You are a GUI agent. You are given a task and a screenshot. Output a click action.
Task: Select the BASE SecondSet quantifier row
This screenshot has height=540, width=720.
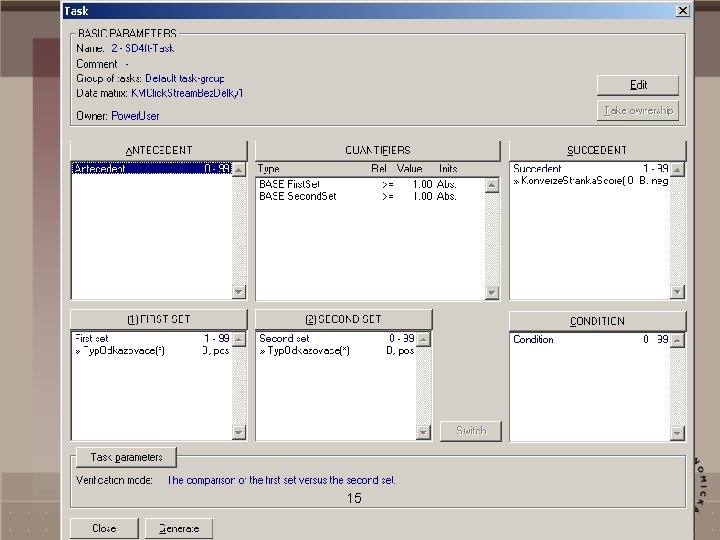371,196
